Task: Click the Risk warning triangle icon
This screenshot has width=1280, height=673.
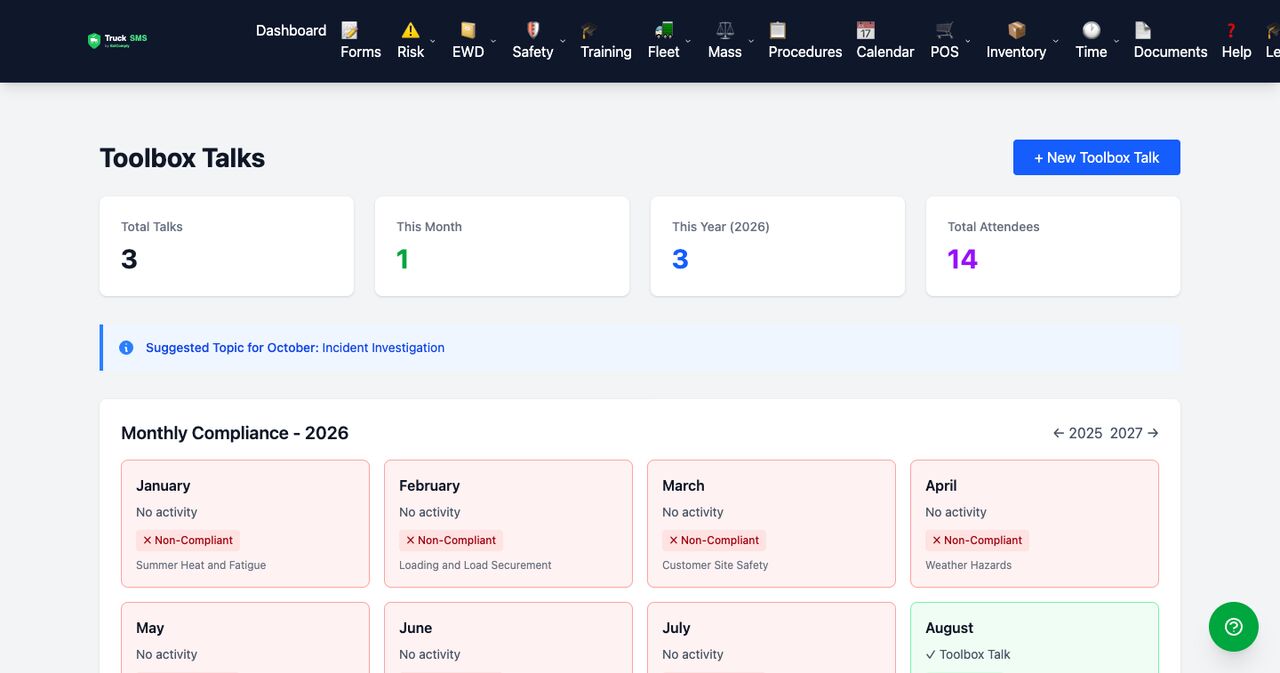Action: click(410, 30)
